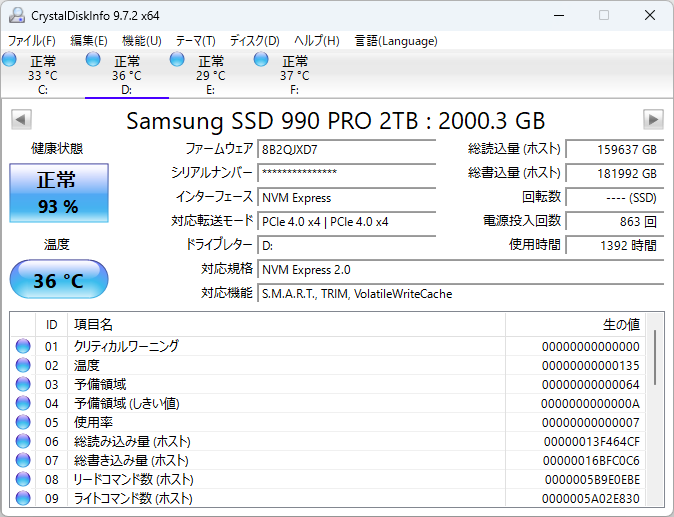Click status orb of attribute 04 row
The width and height of the screenshot is (674, 517).
pos(23,403)
